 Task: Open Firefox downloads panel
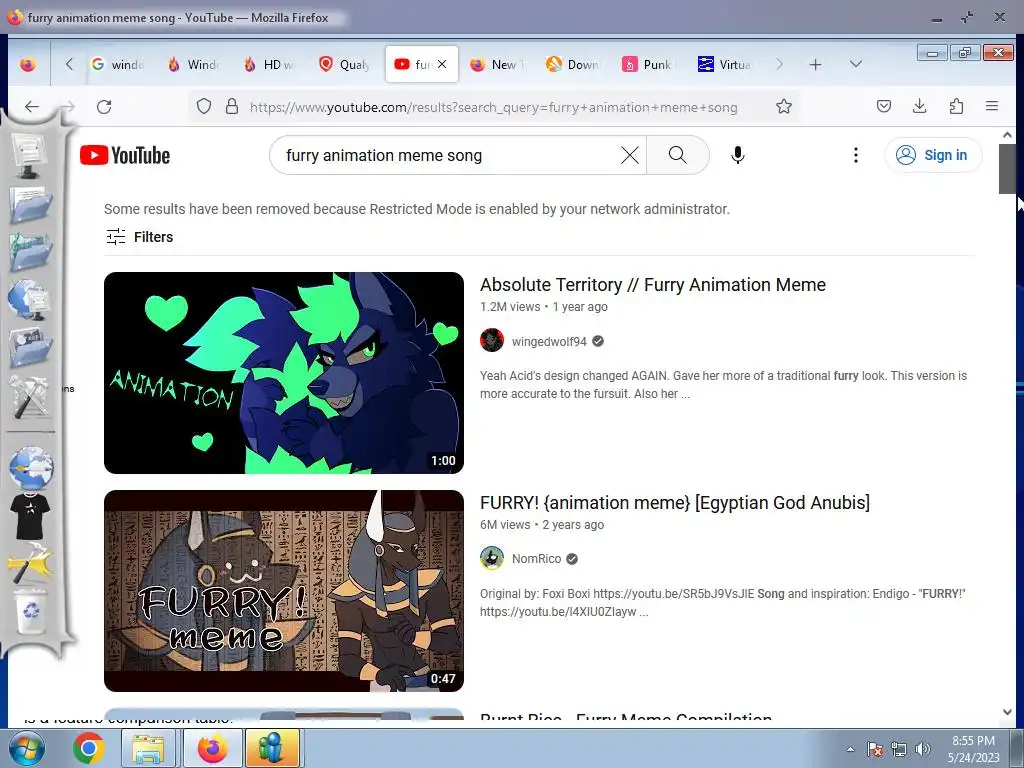920,106
